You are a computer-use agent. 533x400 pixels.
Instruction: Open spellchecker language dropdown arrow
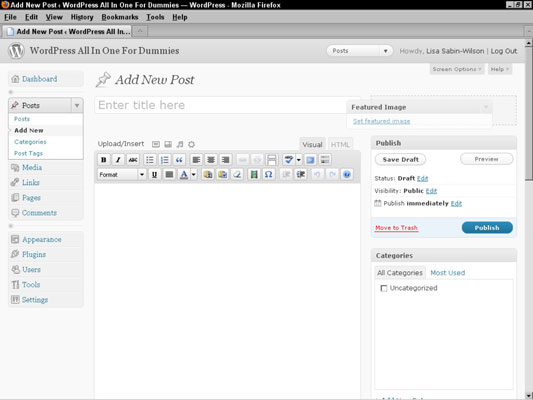[x=298, y=160]
